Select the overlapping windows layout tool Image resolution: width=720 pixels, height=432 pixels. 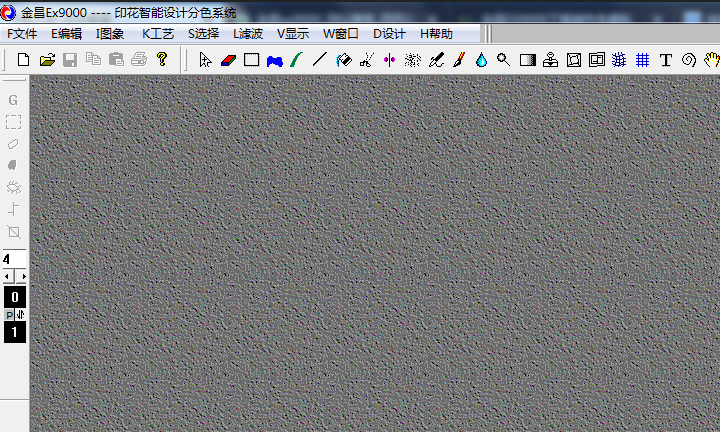coord(596,60)
